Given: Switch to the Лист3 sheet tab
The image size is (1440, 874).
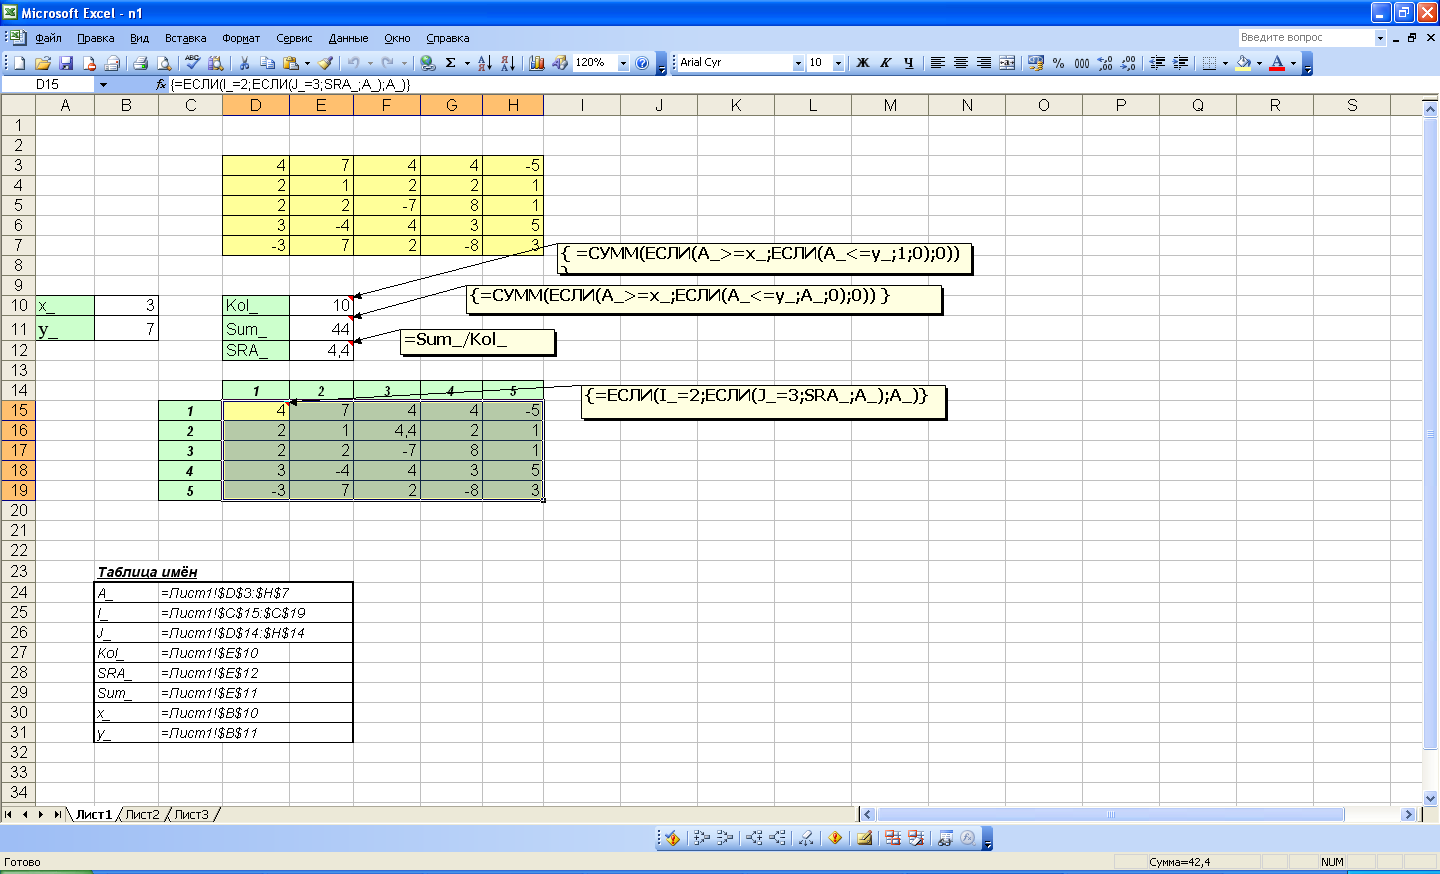Looking at the screenshot, I should [x=192, y=815].
